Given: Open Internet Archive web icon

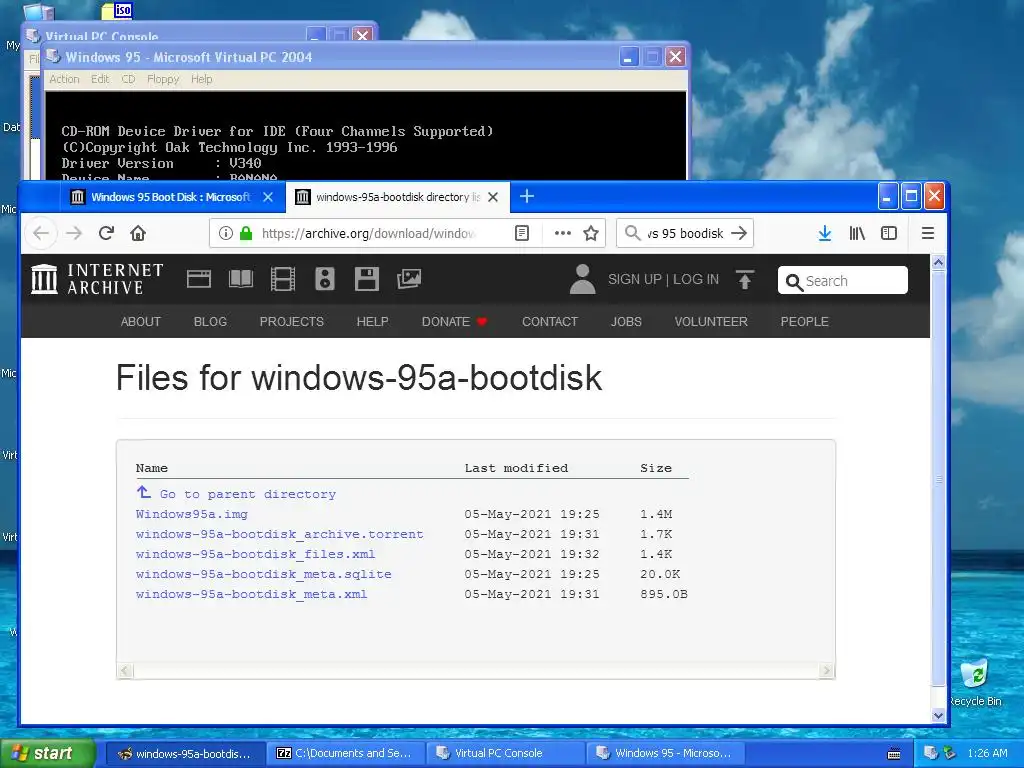Looking at the screenshot, I should point(199,279).
